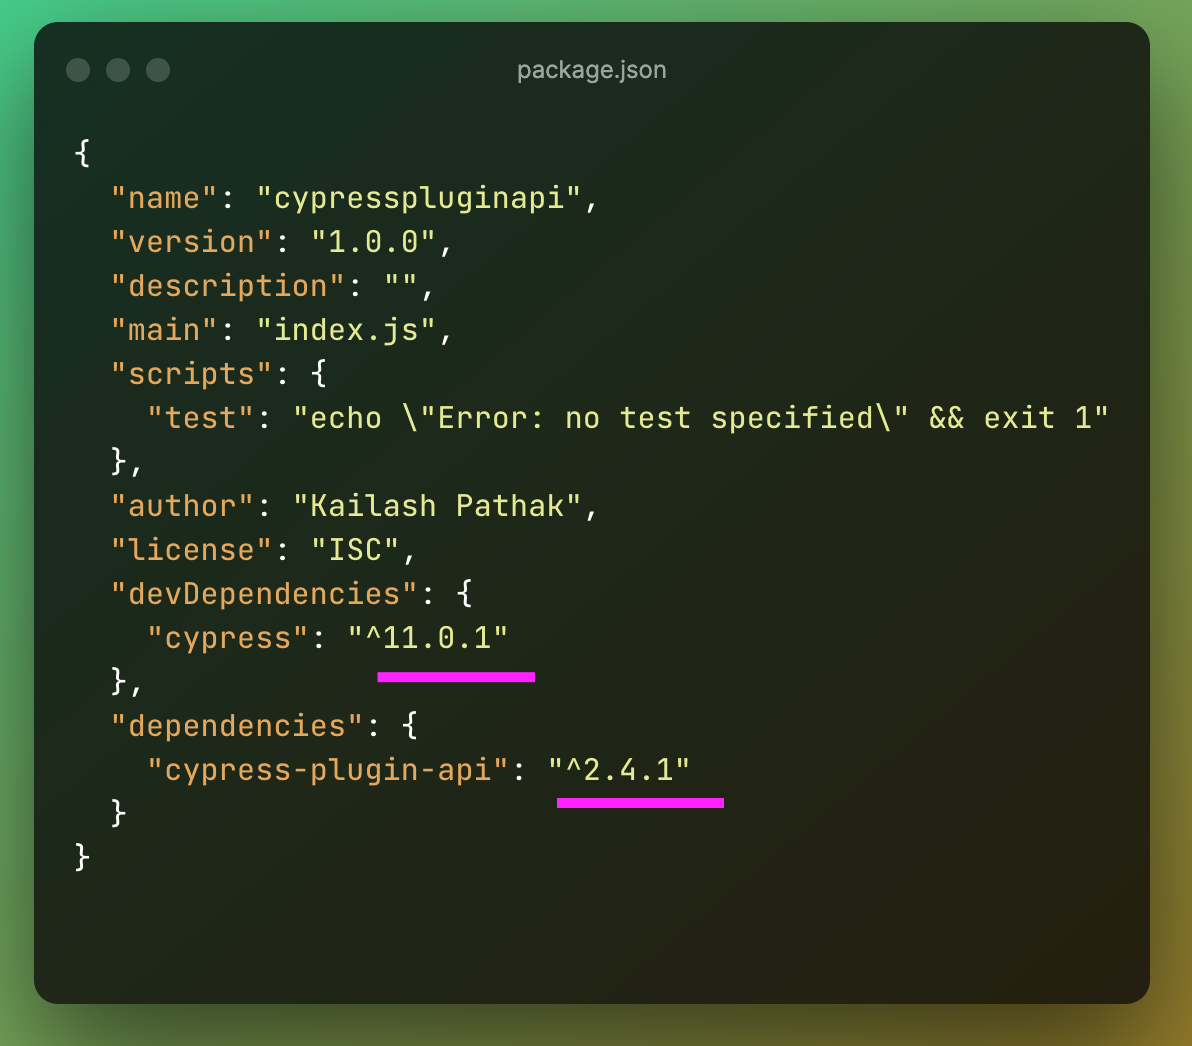The image size is (1192, 1046).
Task: Click the "Kailash Pathak" author value
Action: click(x=437, y=506)
